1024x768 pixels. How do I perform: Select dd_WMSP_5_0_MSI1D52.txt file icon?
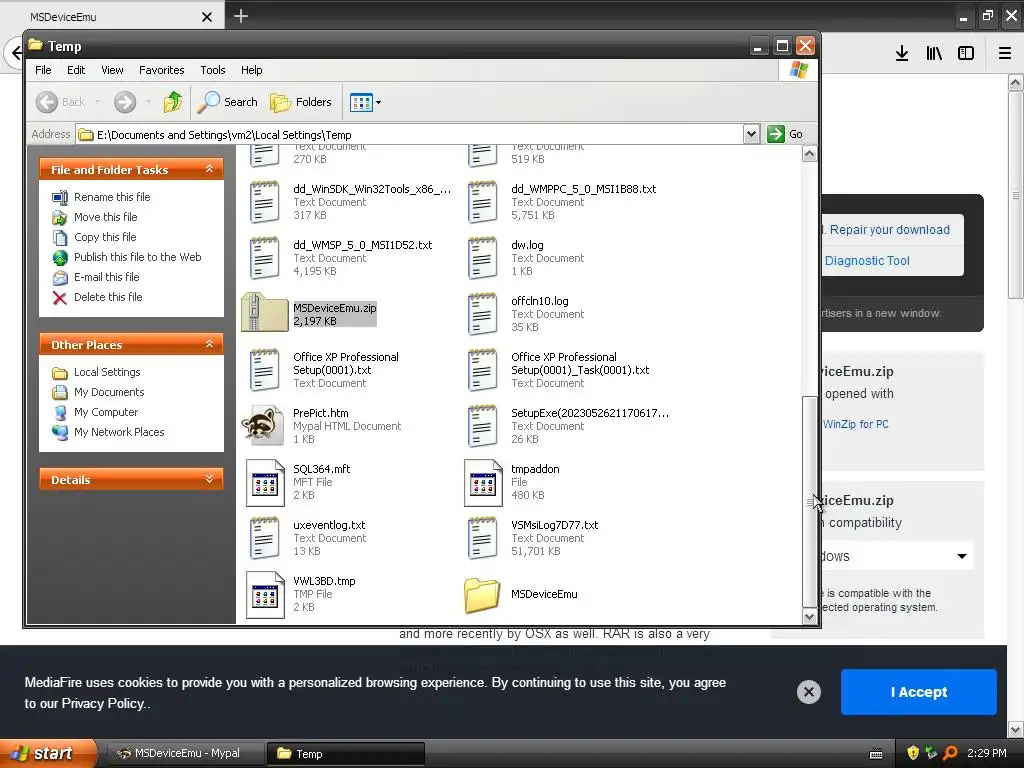coord(264,257)
